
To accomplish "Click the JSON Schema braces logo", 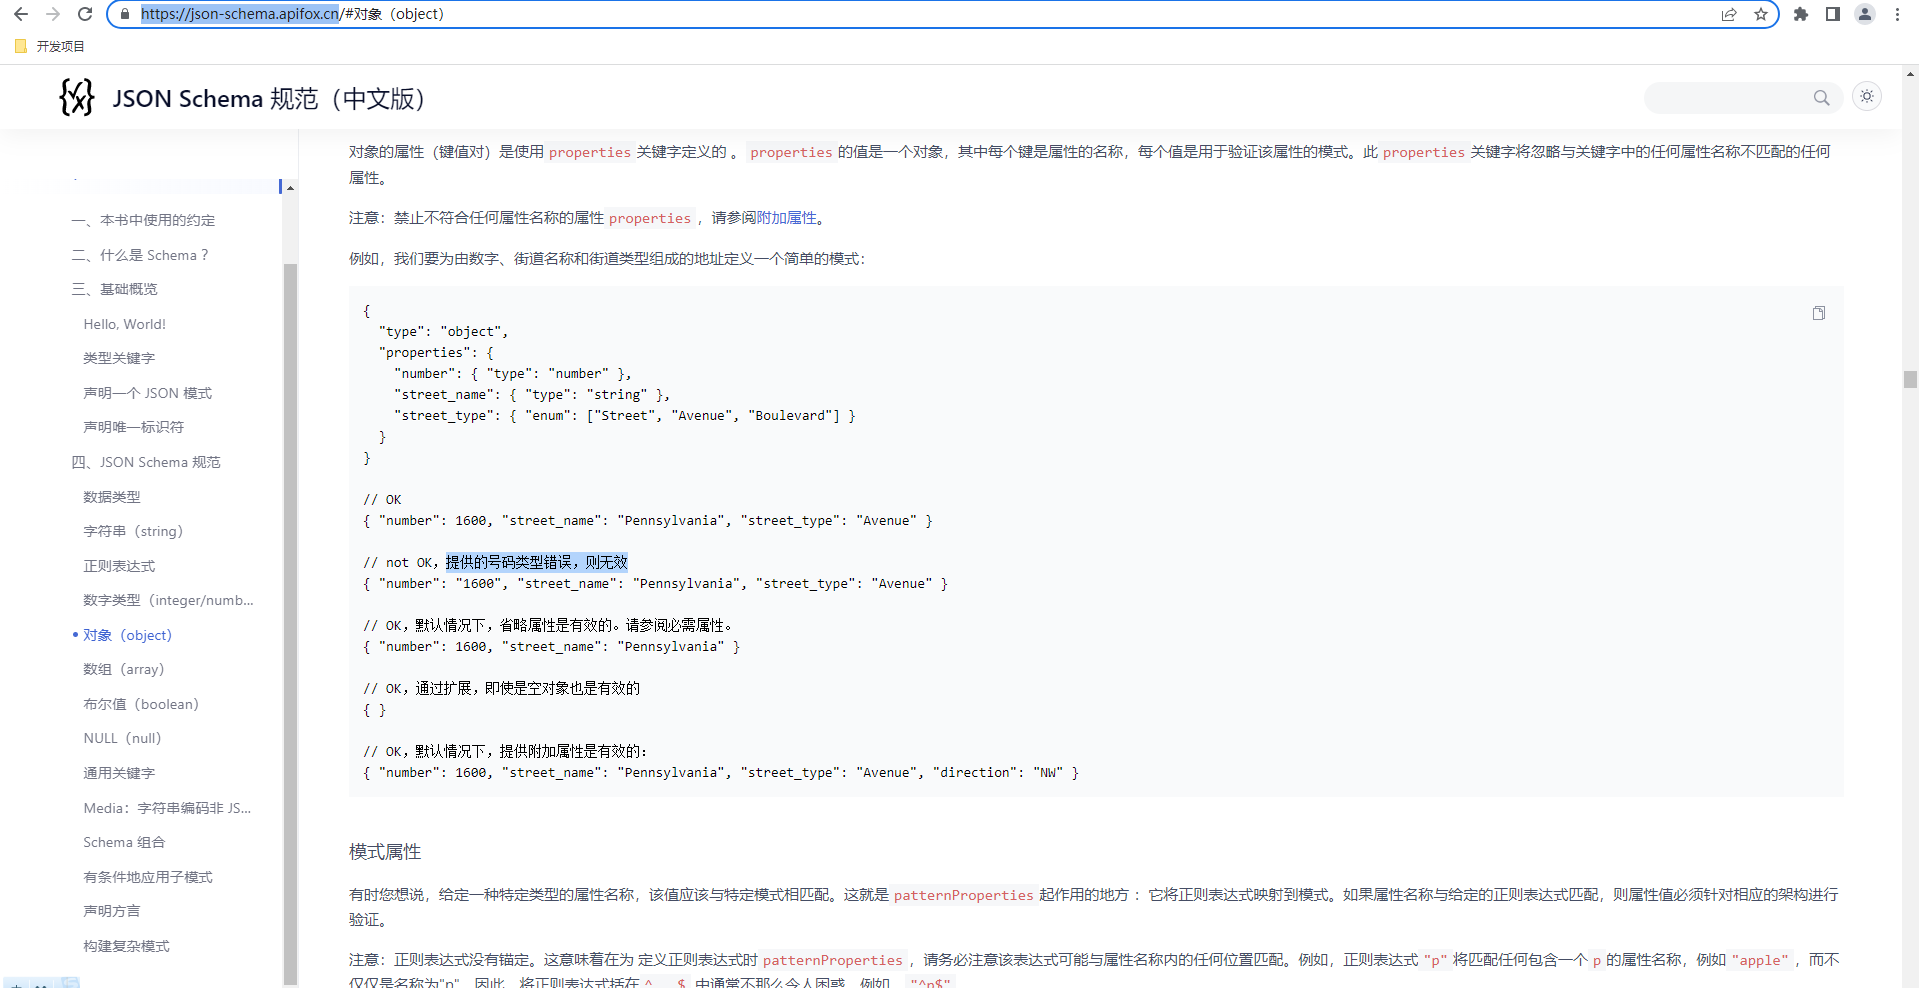I will [x=77, y=97].
